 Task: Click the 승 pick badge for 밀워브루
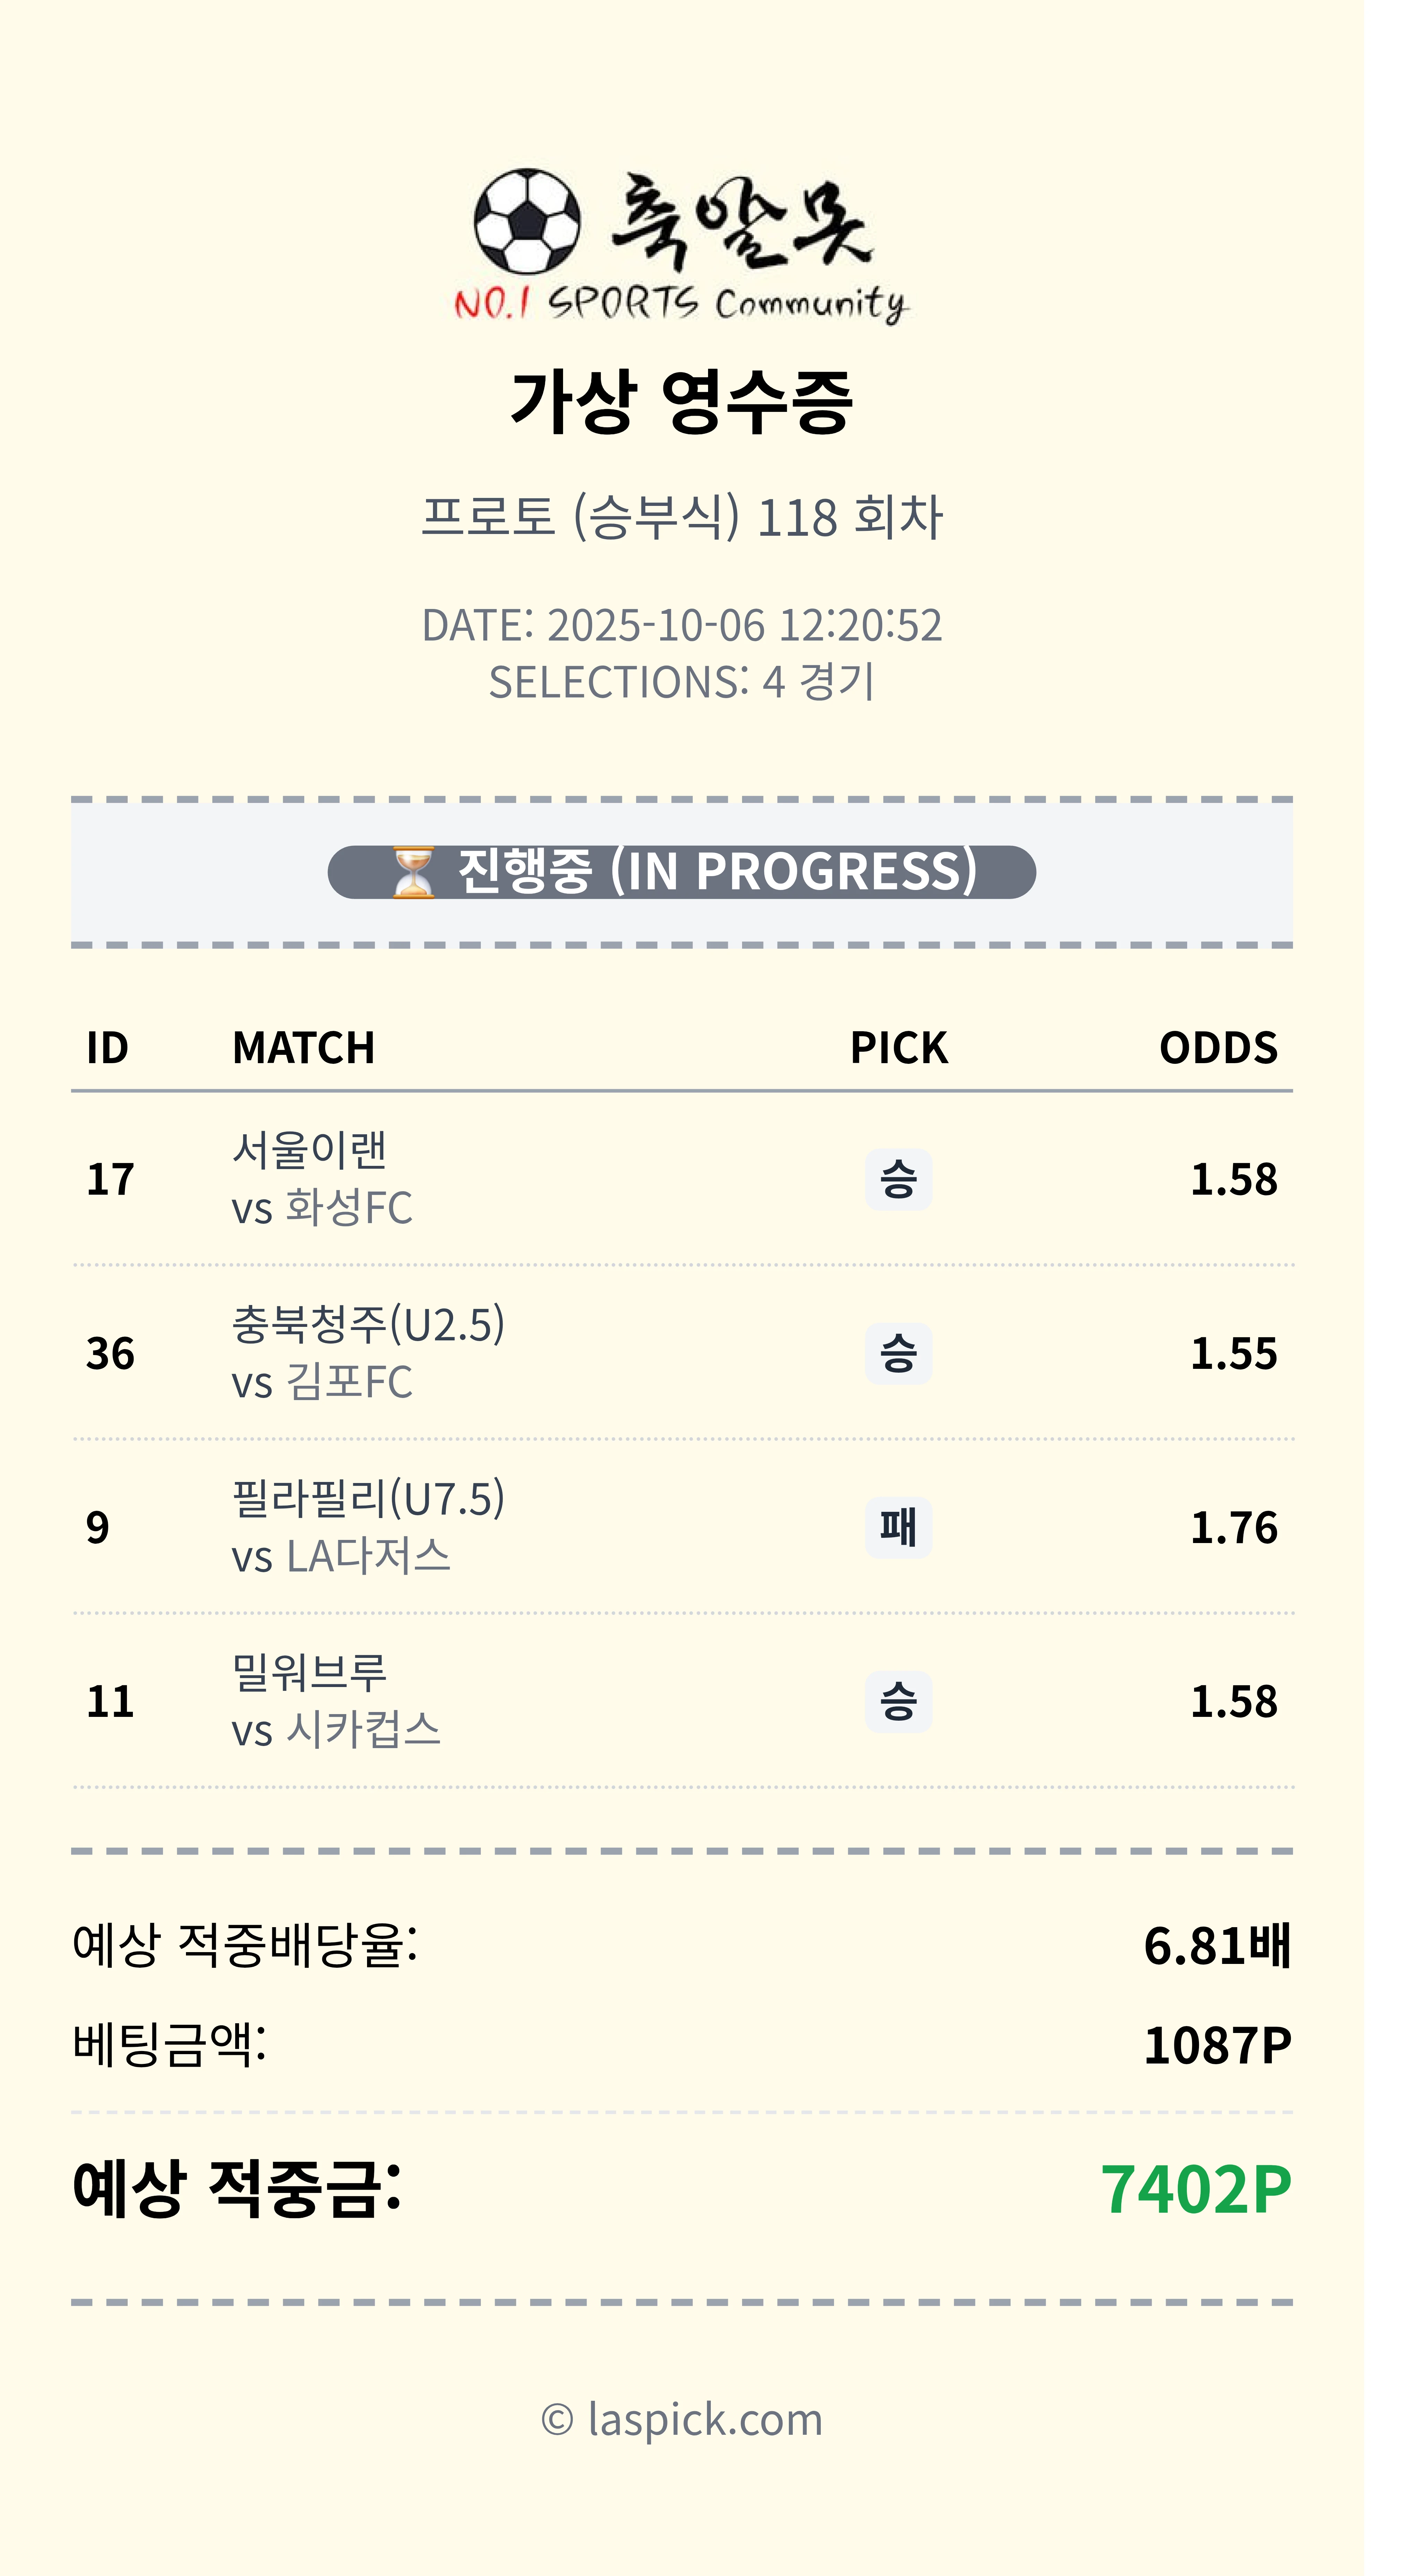pos(897,1701)
